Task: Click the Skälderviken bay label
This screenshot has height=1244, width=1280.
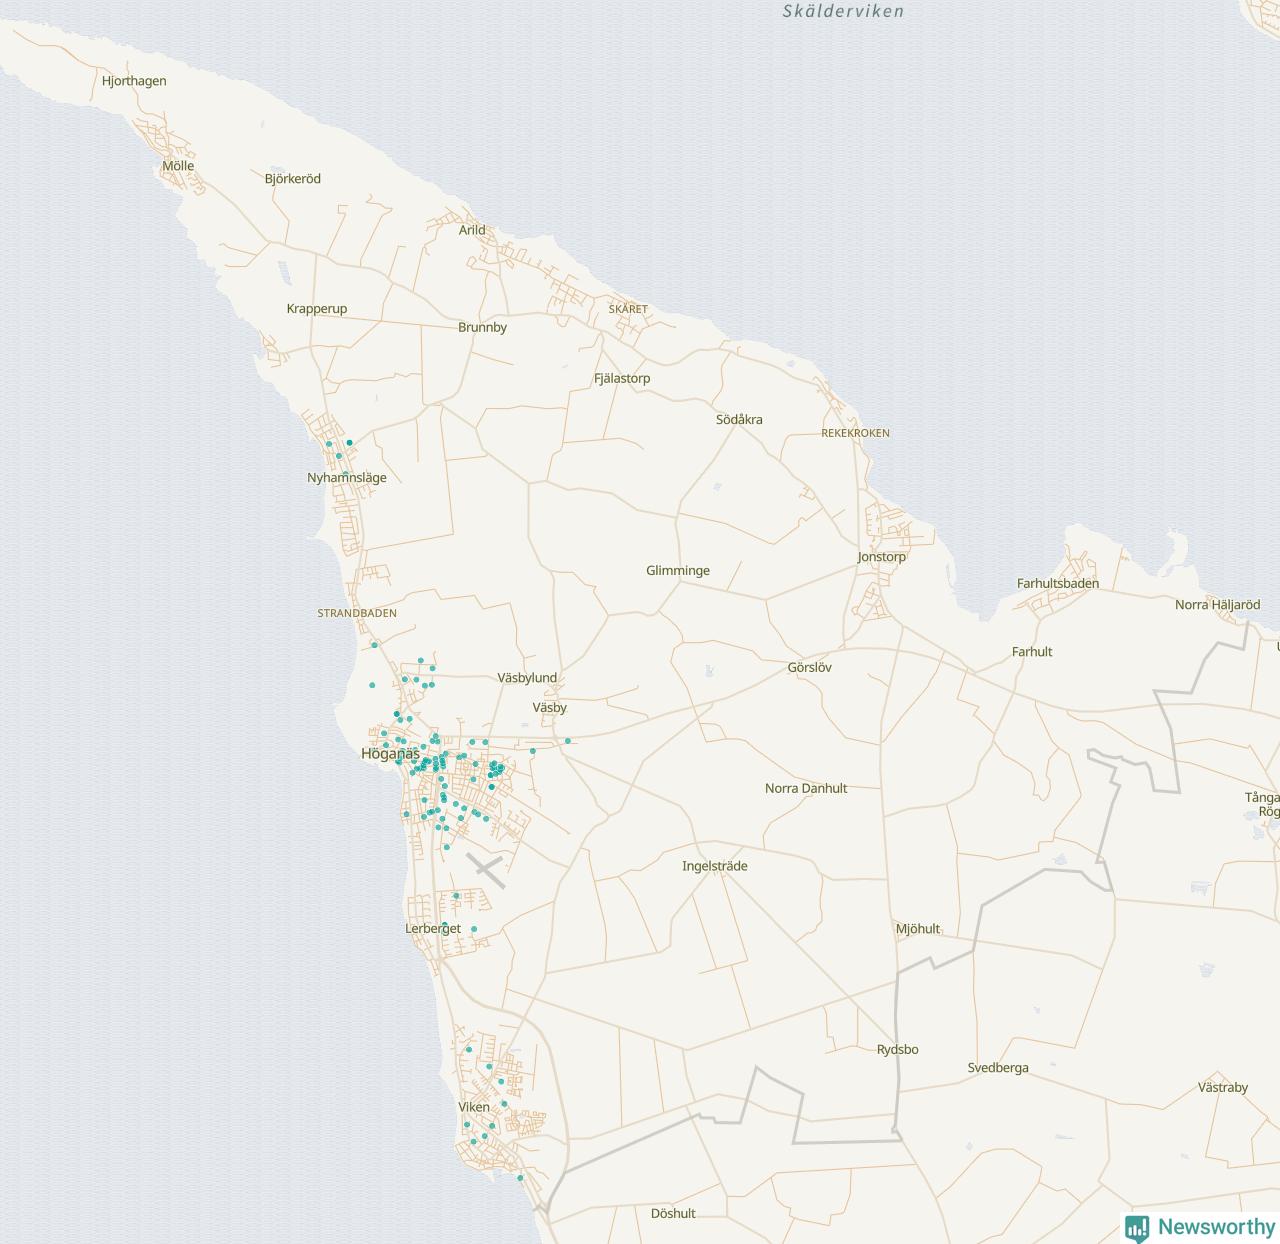Action: coord(843,12)
